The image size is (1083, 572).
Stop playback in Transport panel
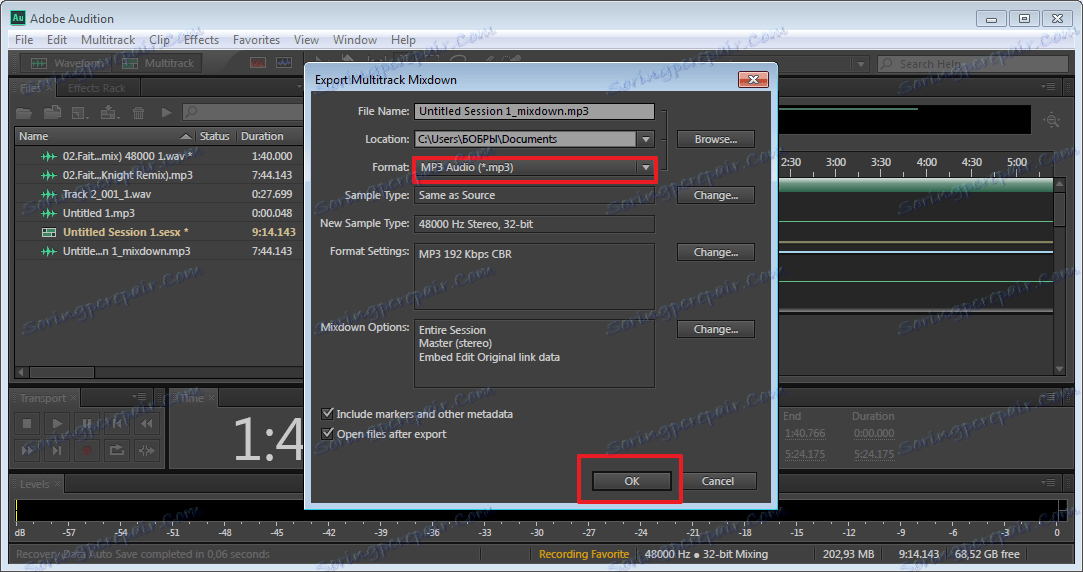coord(27,423)
